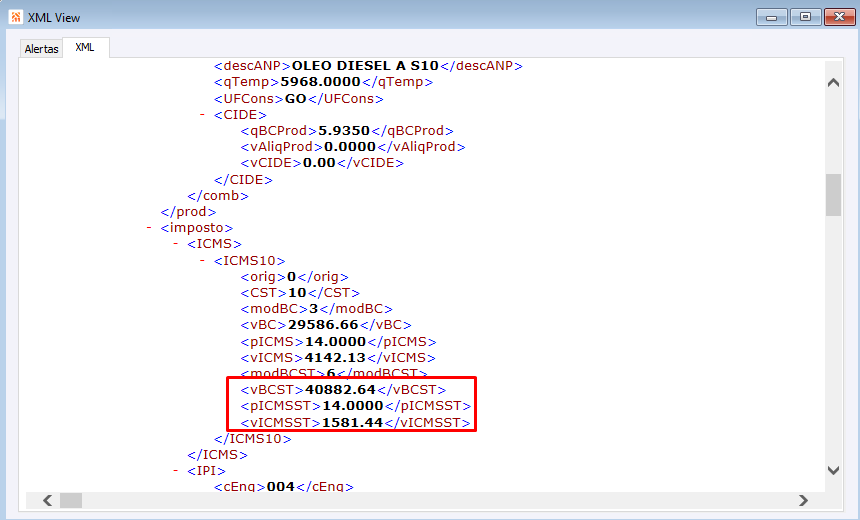Click the closing /ICMS10 tag

coord(252,439)
